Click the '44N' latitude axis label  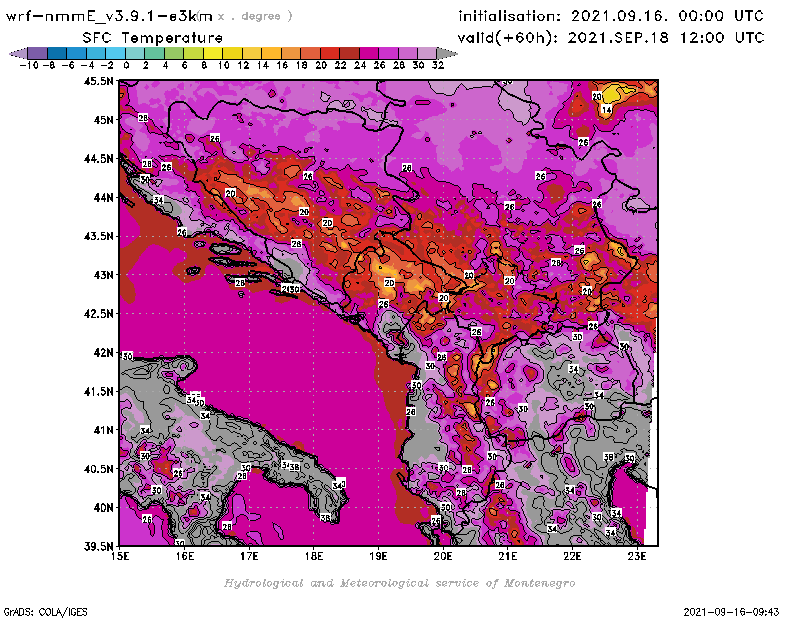coord(103,197)
